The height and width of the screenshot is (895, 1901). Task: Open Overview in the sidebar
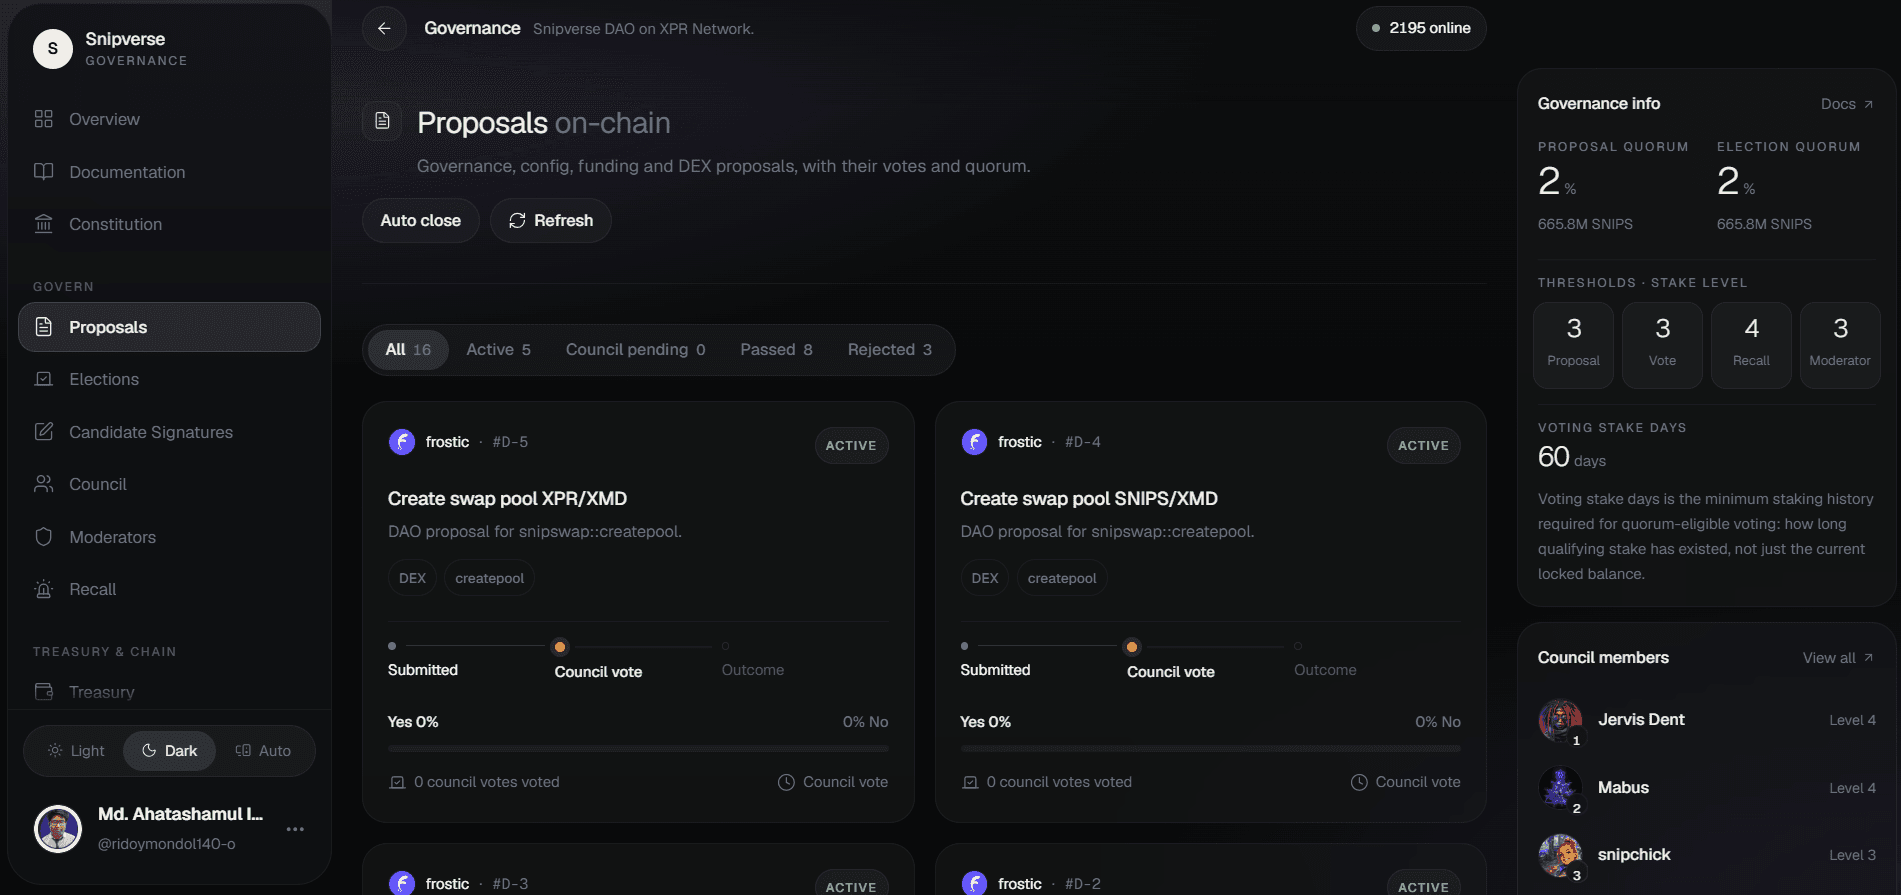click(169, 119)
